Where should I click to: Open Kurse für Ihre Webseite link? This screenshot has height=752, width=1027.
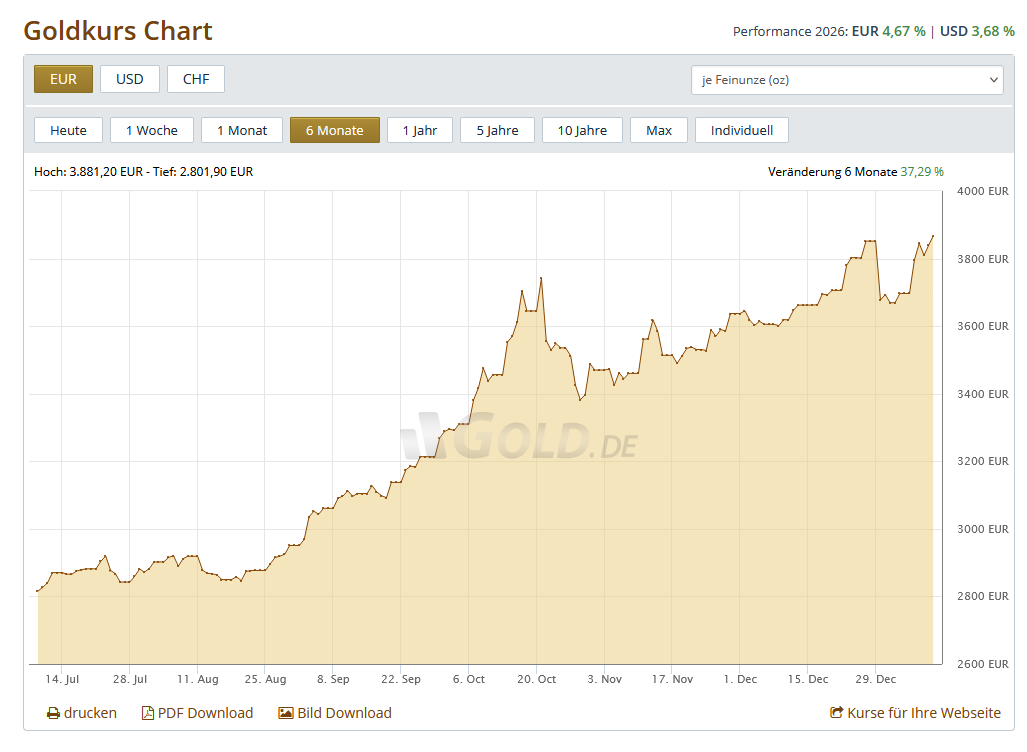point(924,713)
